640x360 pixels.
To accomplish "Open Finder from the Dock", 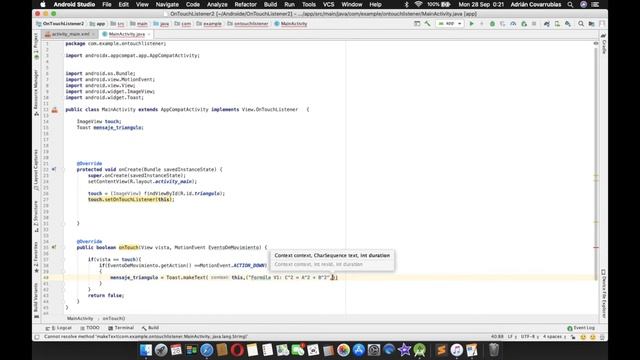I will [x=146, y=350].
